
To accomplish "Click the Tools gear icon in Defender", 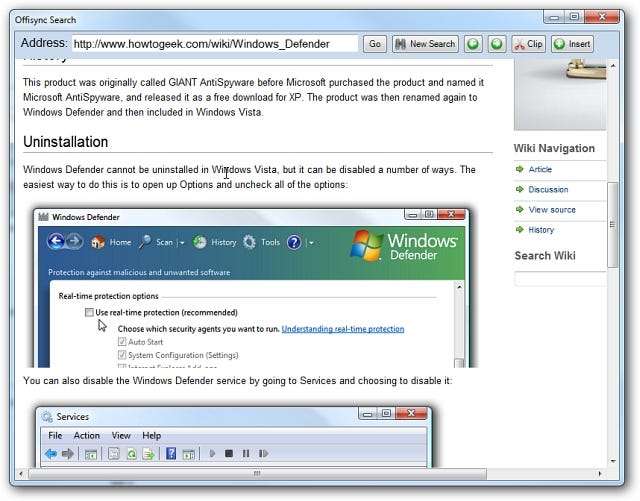I will click(249, 243).
